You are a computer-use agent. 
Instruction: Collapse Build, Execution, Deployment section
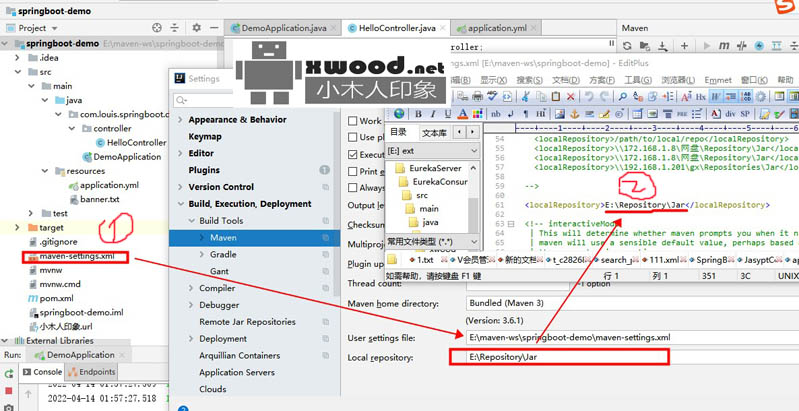click(x=180, y=204)
